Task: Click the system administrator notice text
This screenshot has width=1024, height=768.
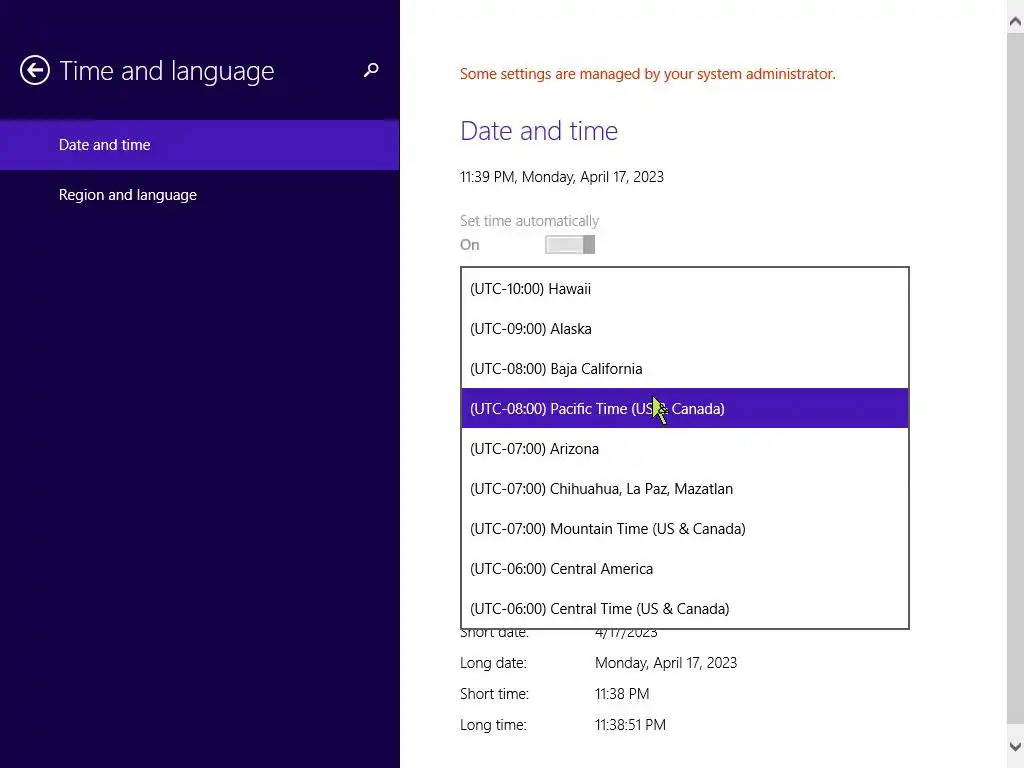Action: click(x=647, y=74)
